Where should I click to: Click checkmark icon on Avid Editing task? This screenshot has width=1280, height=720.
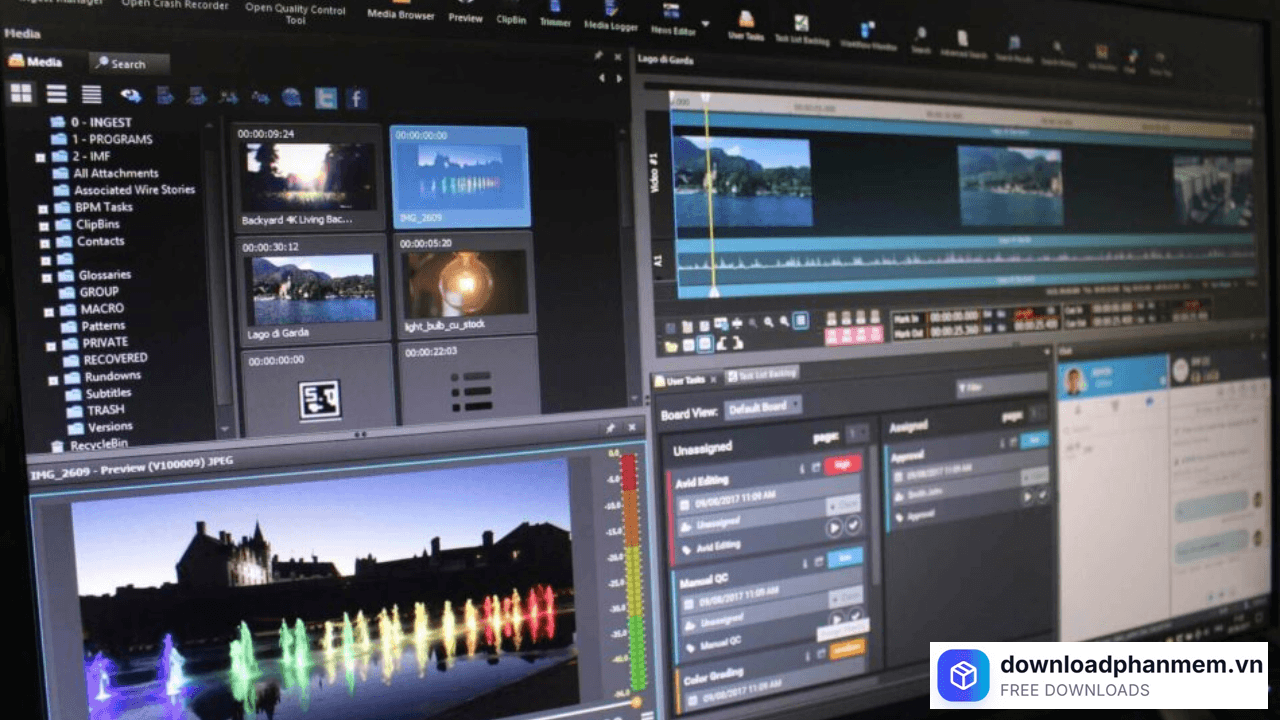(853, 526)
